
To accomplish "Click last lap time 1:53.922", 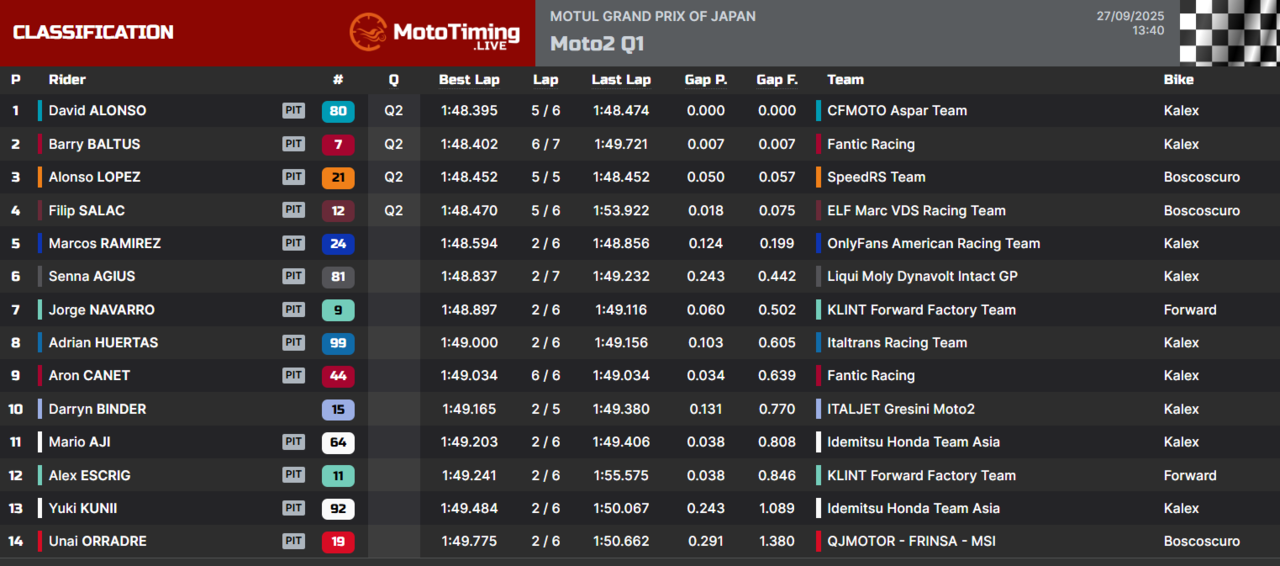I will 621,210.
